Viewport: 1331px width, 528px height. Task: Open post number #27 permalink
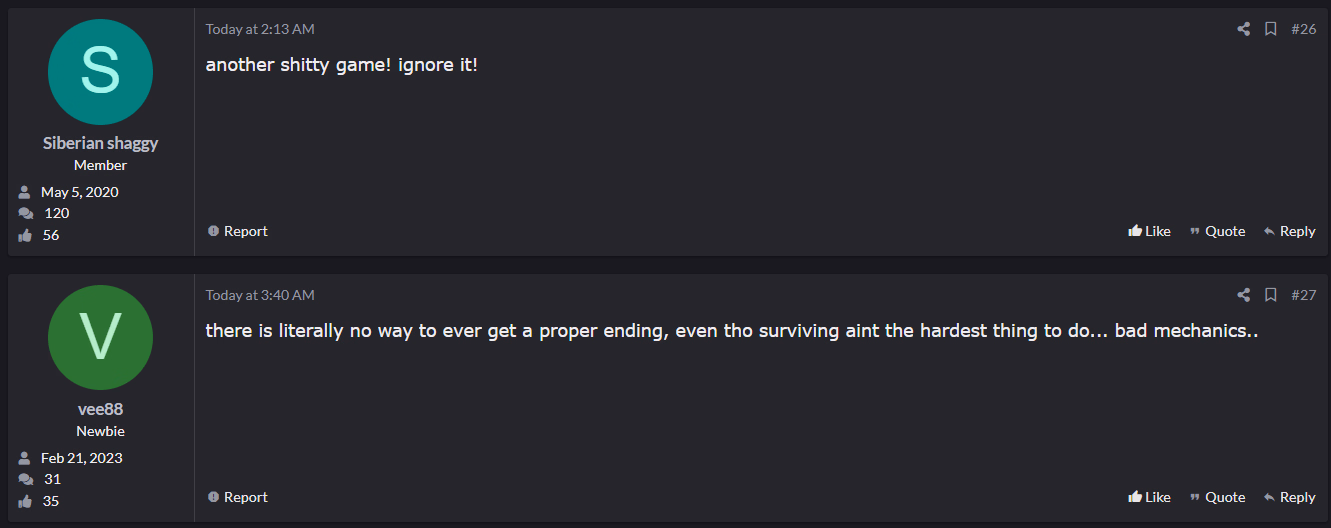pyautogui.click(x=1303, y=295)
